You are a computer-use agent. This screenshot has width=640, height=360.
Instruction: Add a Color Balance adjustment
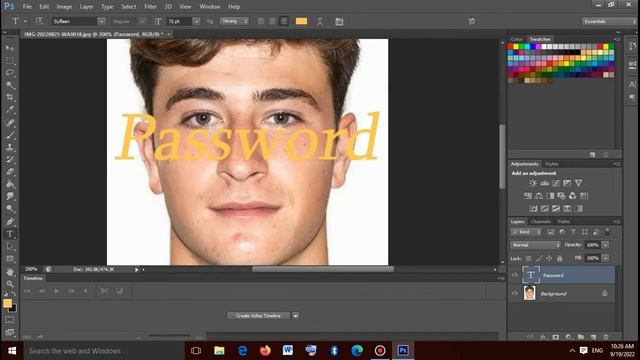[x=539, y=196]
